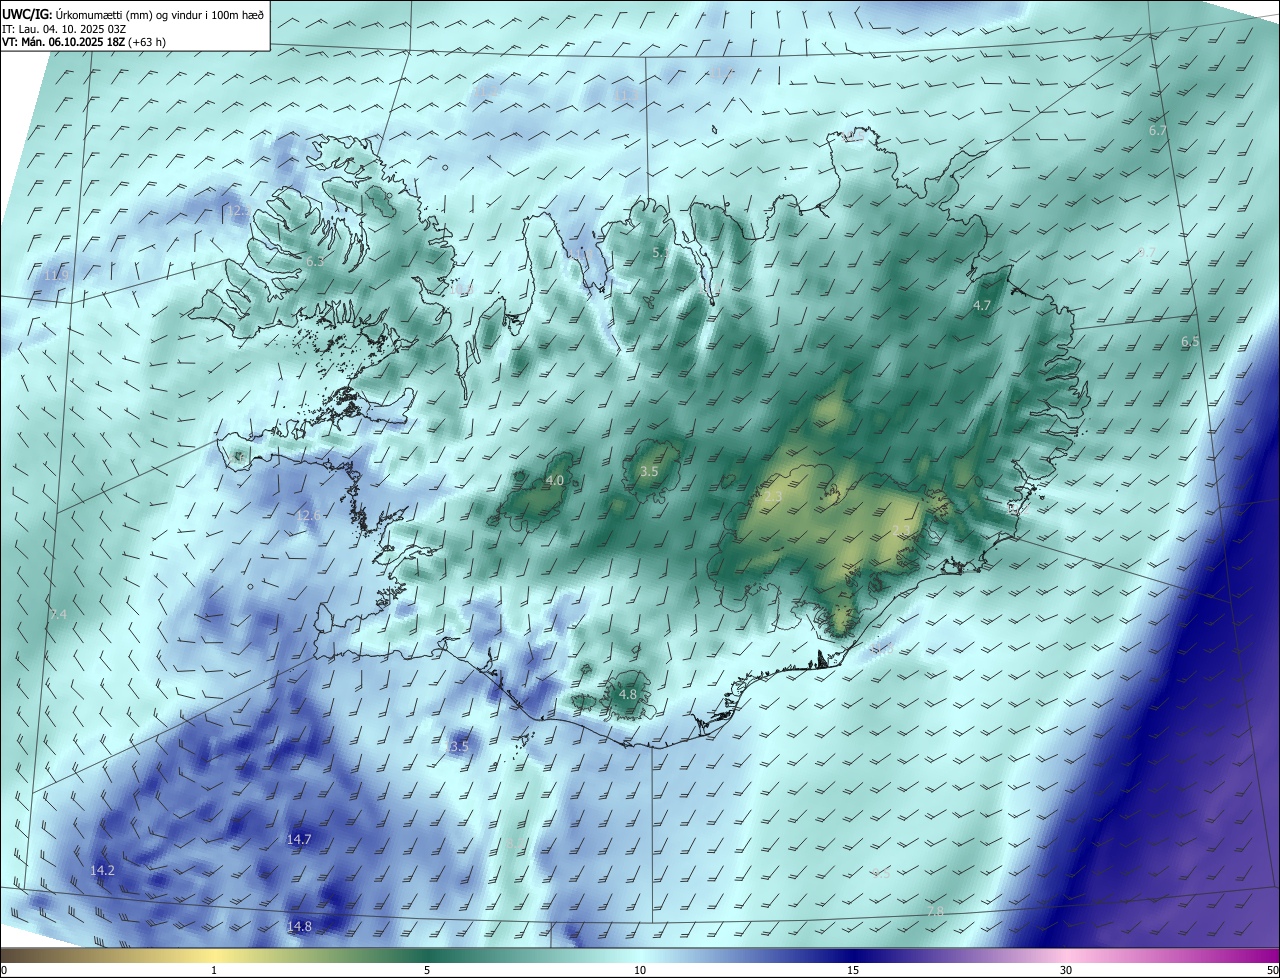The width and height of the screenshot is (1280, 978).
Task: Click the faint 7.8 value in the southeast sea
Action: pos(936,911)
